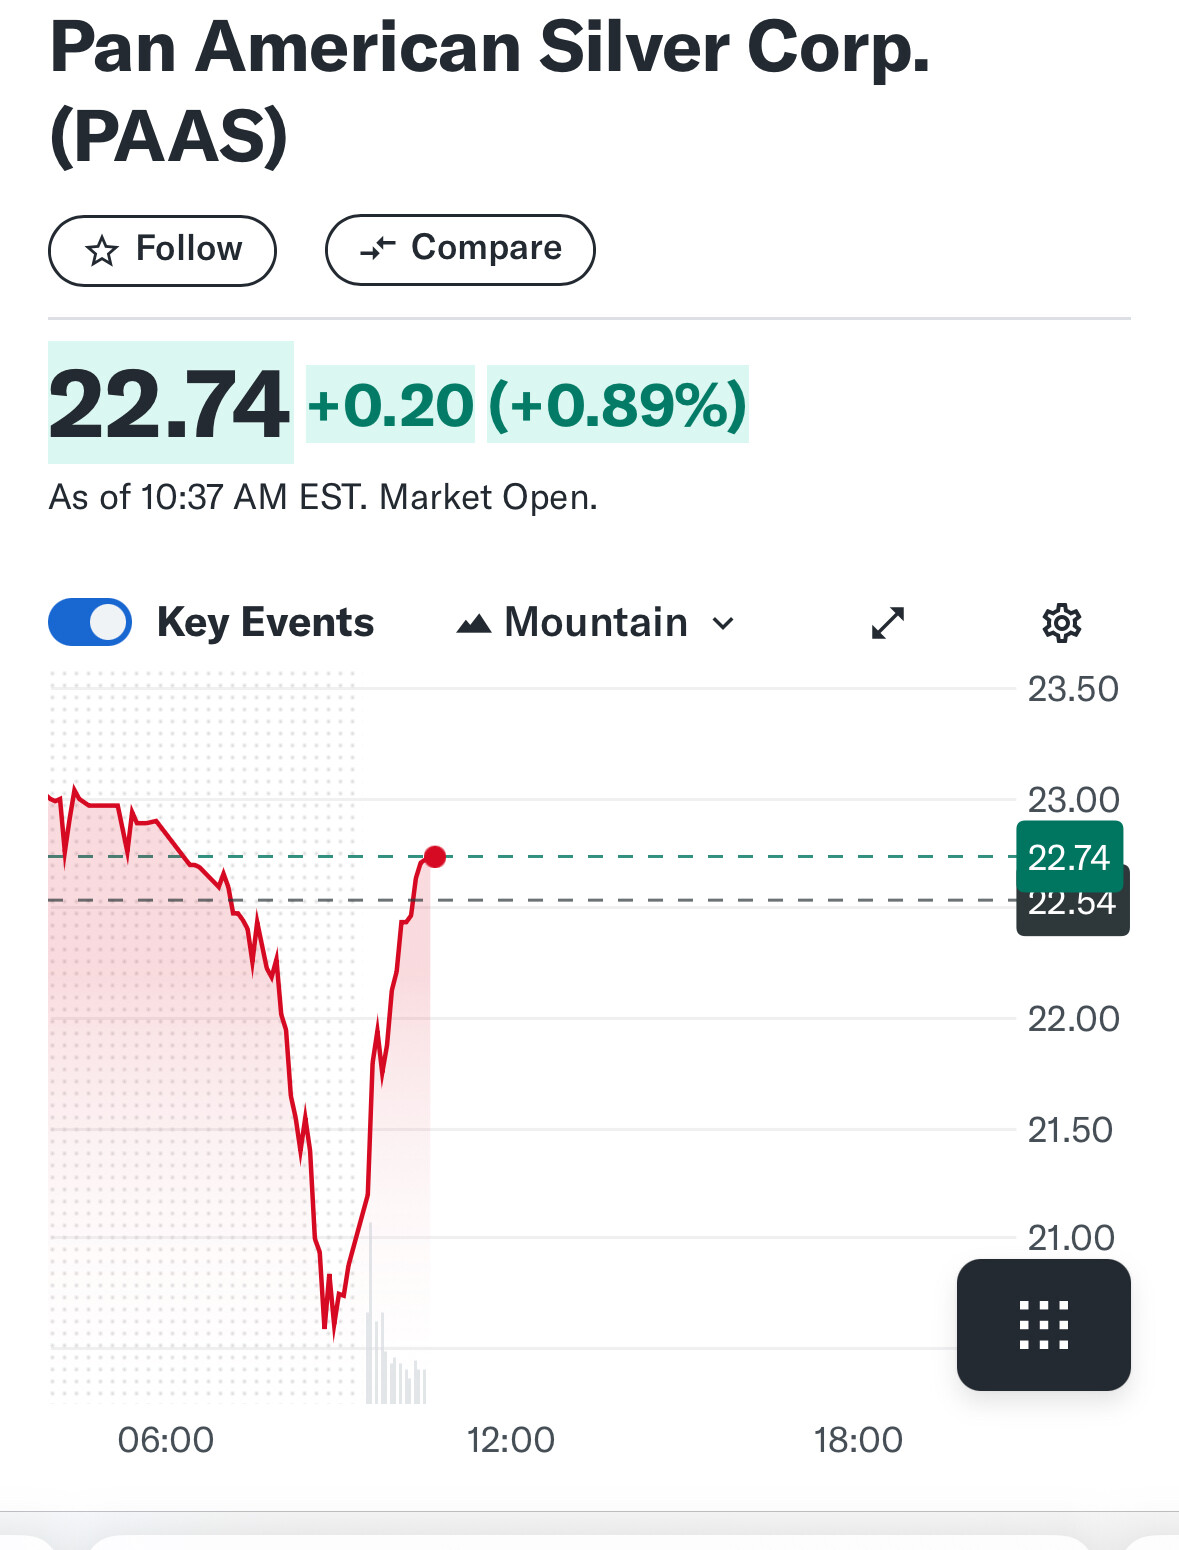Click the compare arrows icon
The width and height of the screenshot is (1179, 1550).
click(x=378, y=248)
